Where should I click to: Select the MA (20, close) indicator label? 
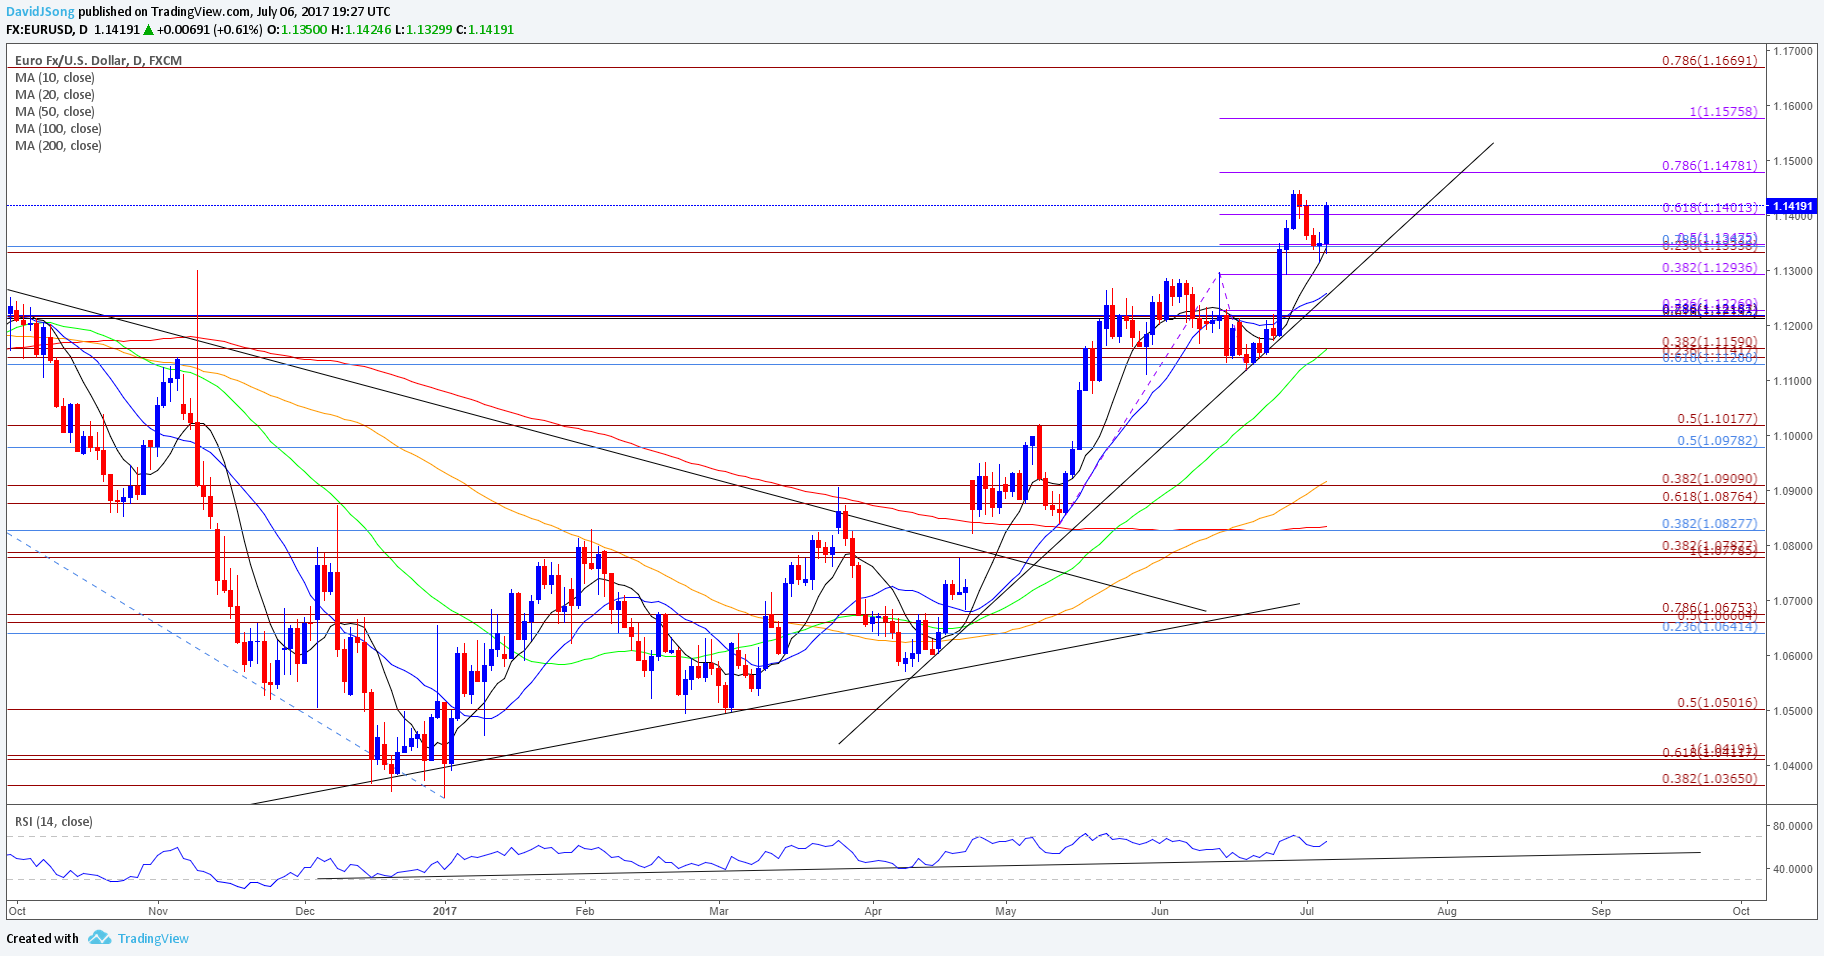click(55, 94)
